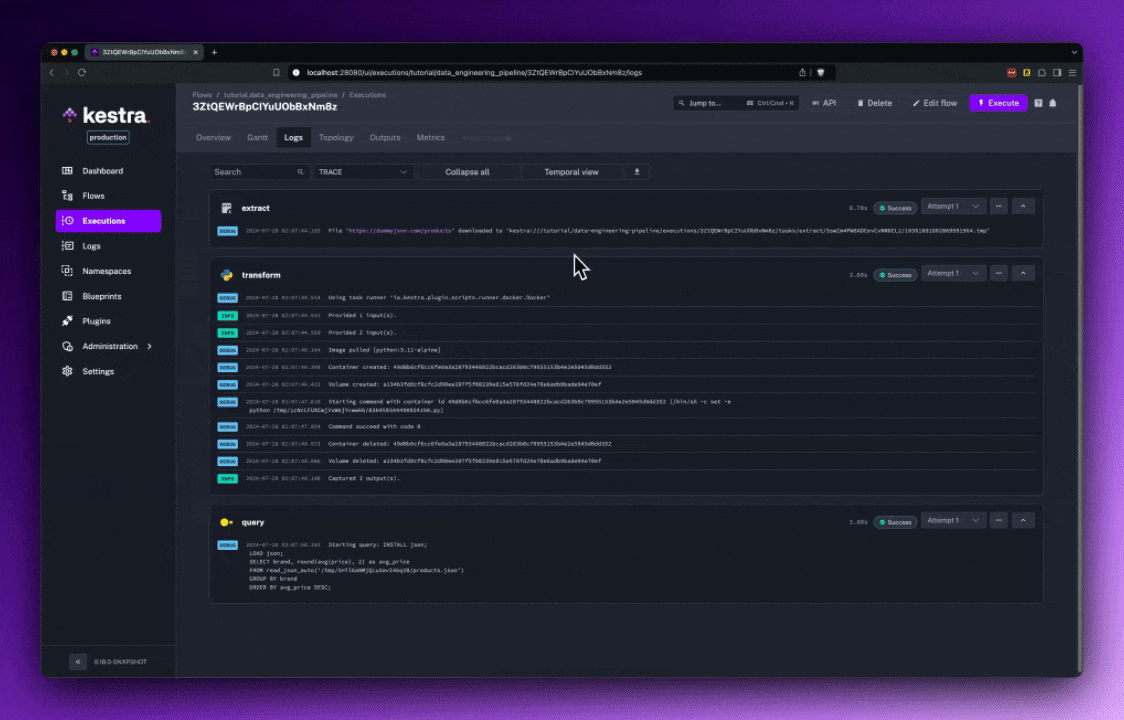Switch to the Topology tab
The image size is (1124, 720).
point(336,138)
